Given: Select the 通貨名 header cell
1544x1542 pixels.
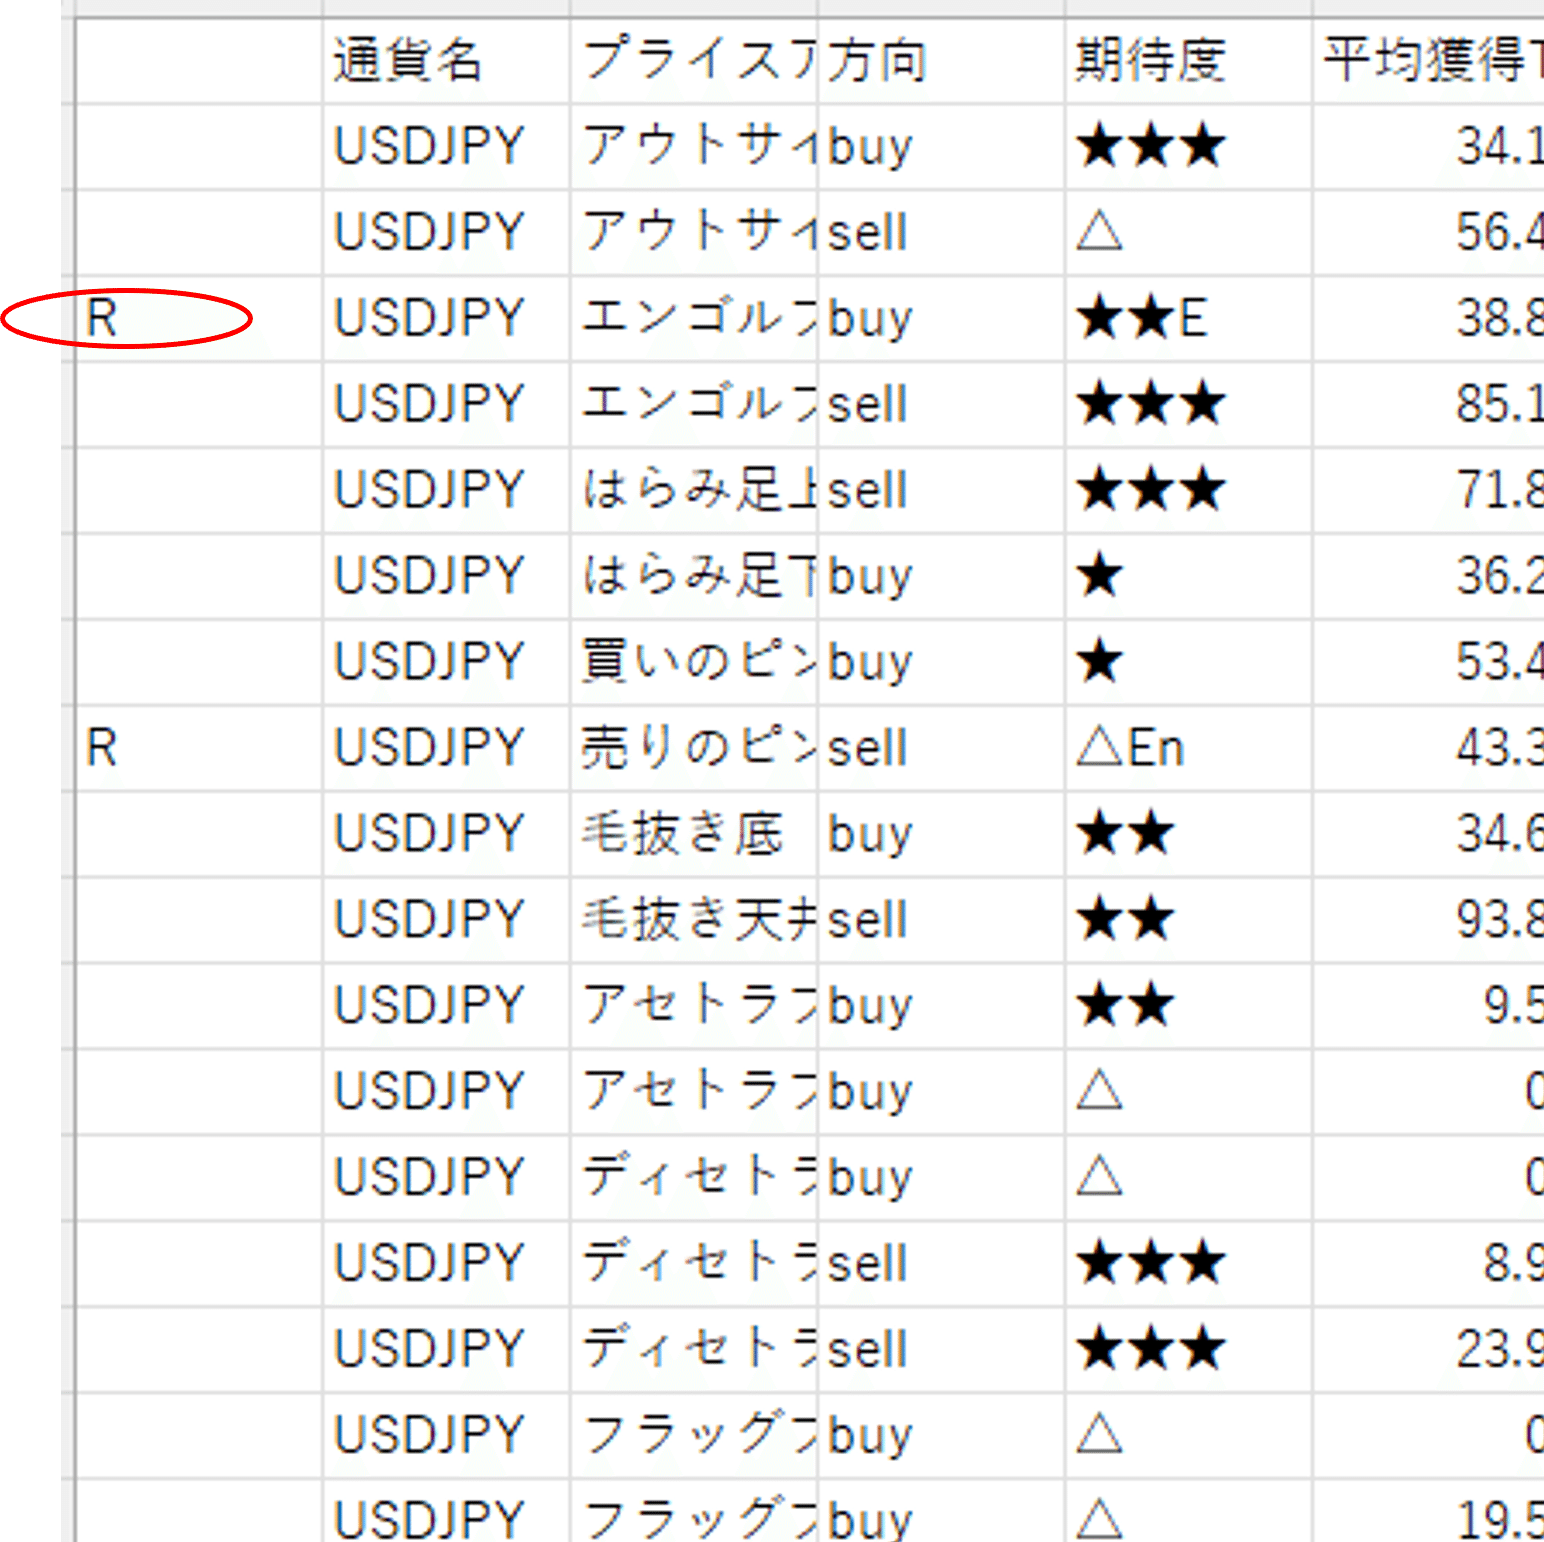Looking at the screenshot, I should pyautogui.click(x=446, y=61).
